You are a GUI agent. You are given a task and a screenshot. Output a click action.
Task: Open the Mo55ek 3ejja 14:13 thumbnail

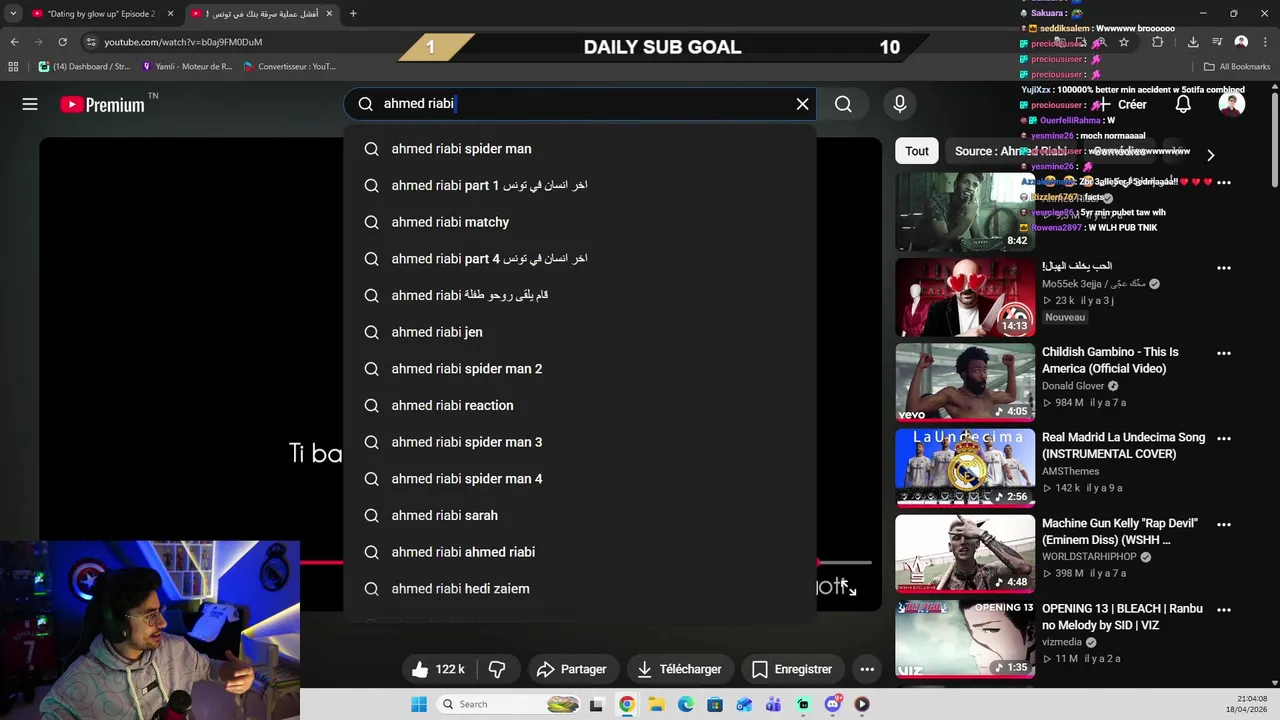[965, 297]
